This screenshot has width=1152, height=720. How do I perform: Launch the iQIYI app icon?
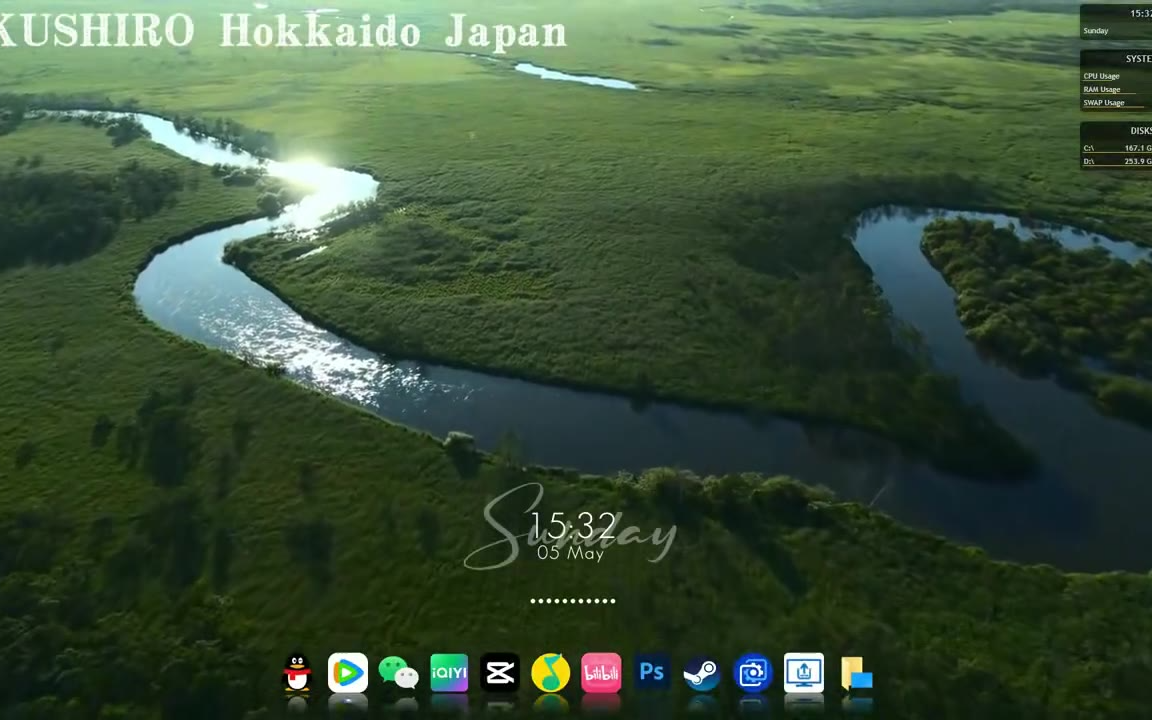point(449,673)
